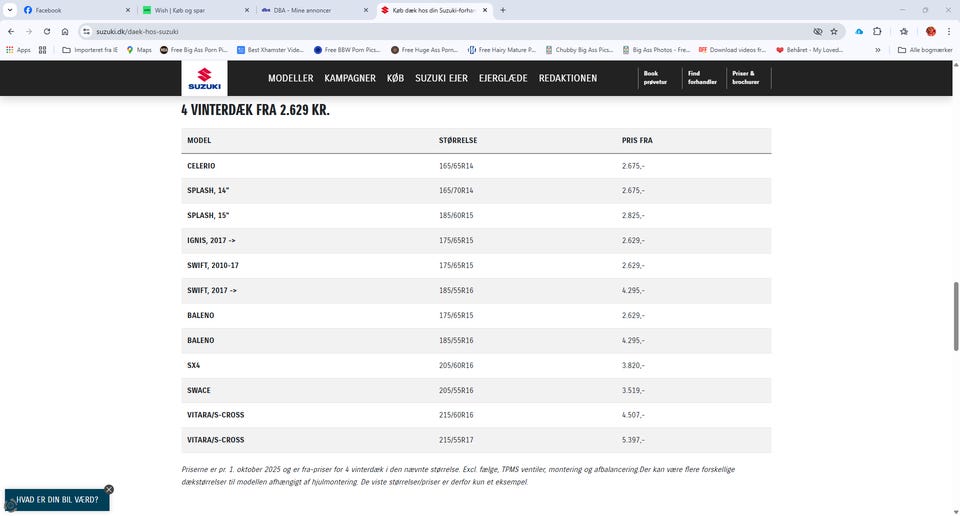The image size is (960, 516).
Task: Click tab groups grid icon in bookmarks bar
Action: click(x=42, y=50)
